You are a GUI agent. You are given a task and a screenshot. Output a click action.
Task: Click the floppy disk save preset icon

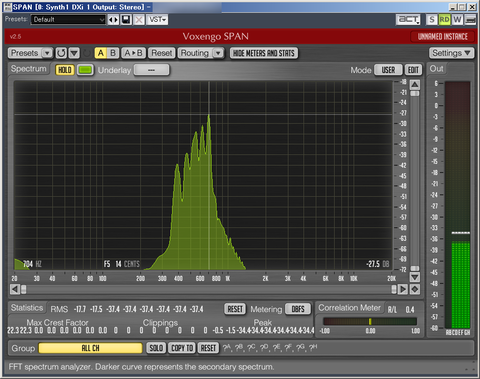pos(126,20)
